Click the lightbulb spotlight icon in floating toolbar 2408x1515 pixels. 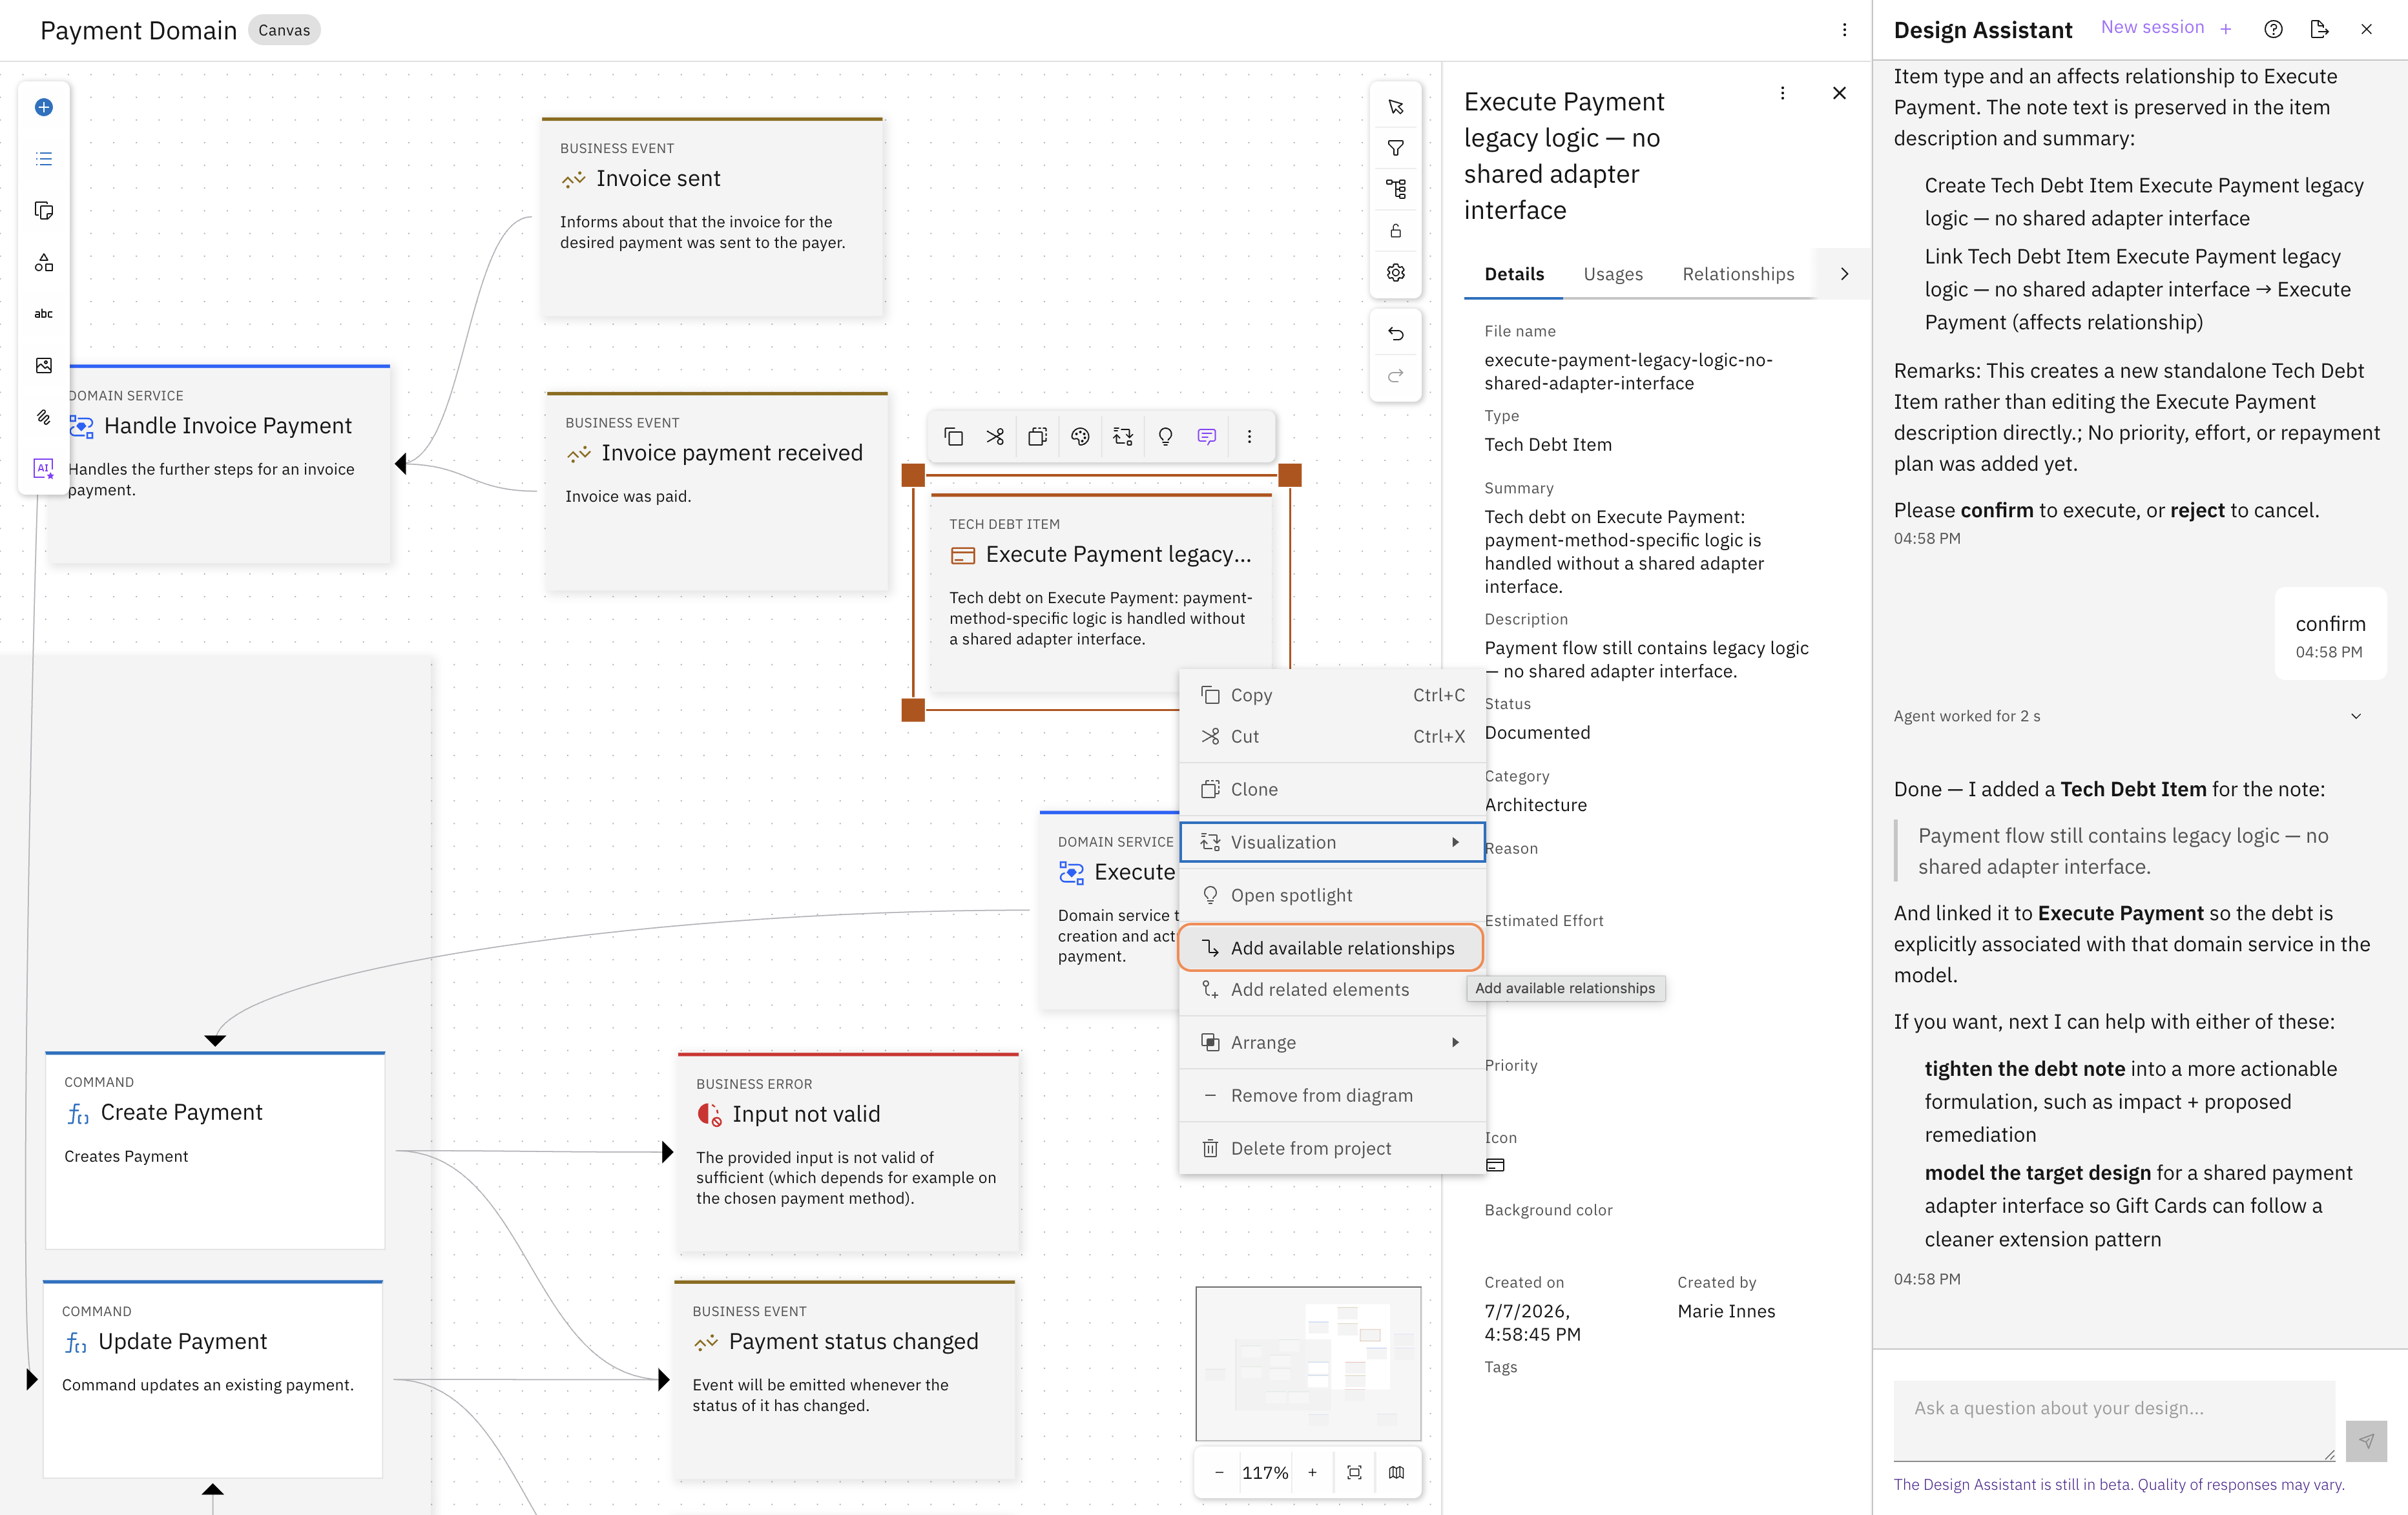tap(1165, 436)
